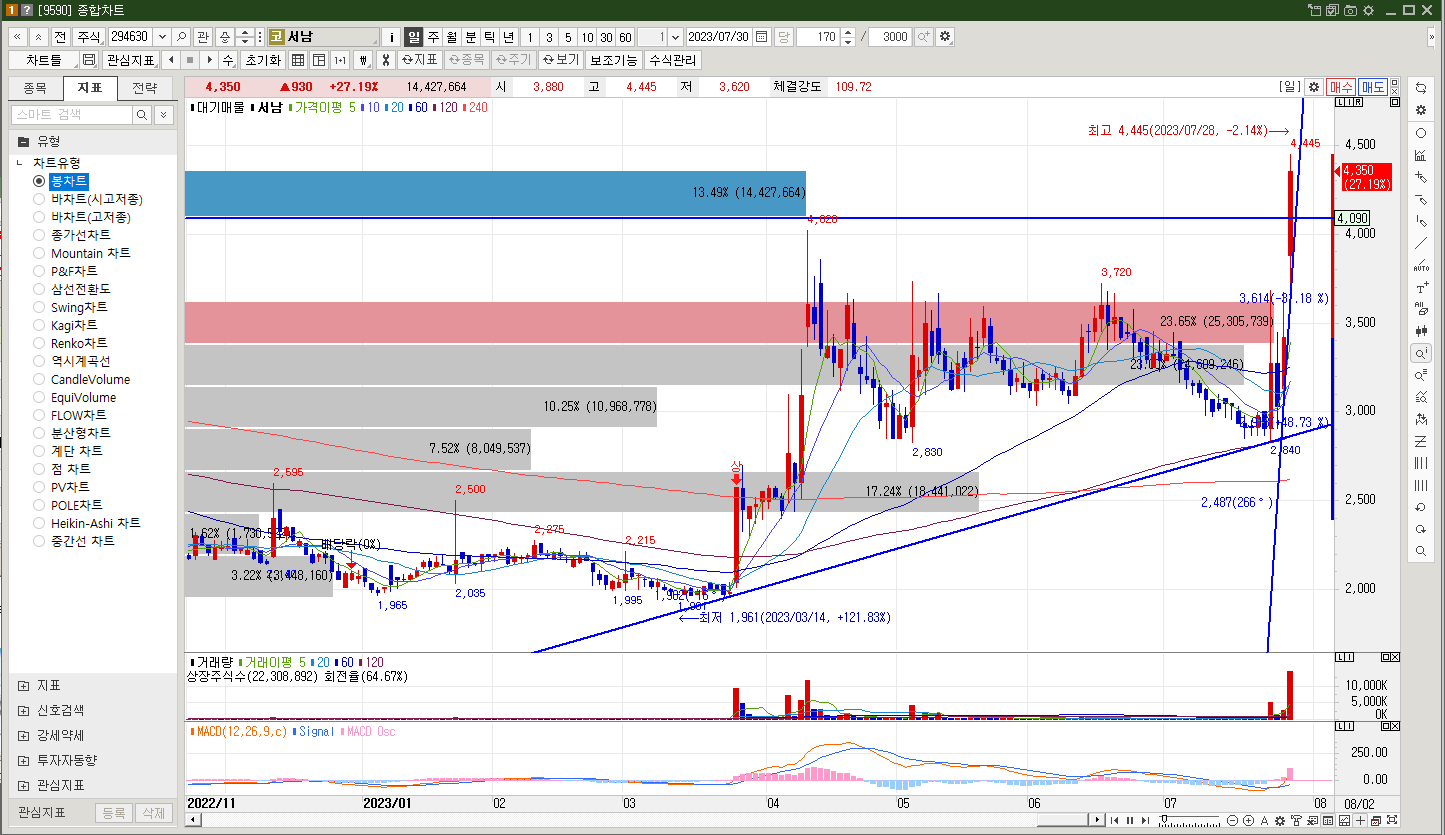Click the gear icon beside [일] label
Image resolution: width=1445 pixels, height=835 pixels.
coord(1314,87)
